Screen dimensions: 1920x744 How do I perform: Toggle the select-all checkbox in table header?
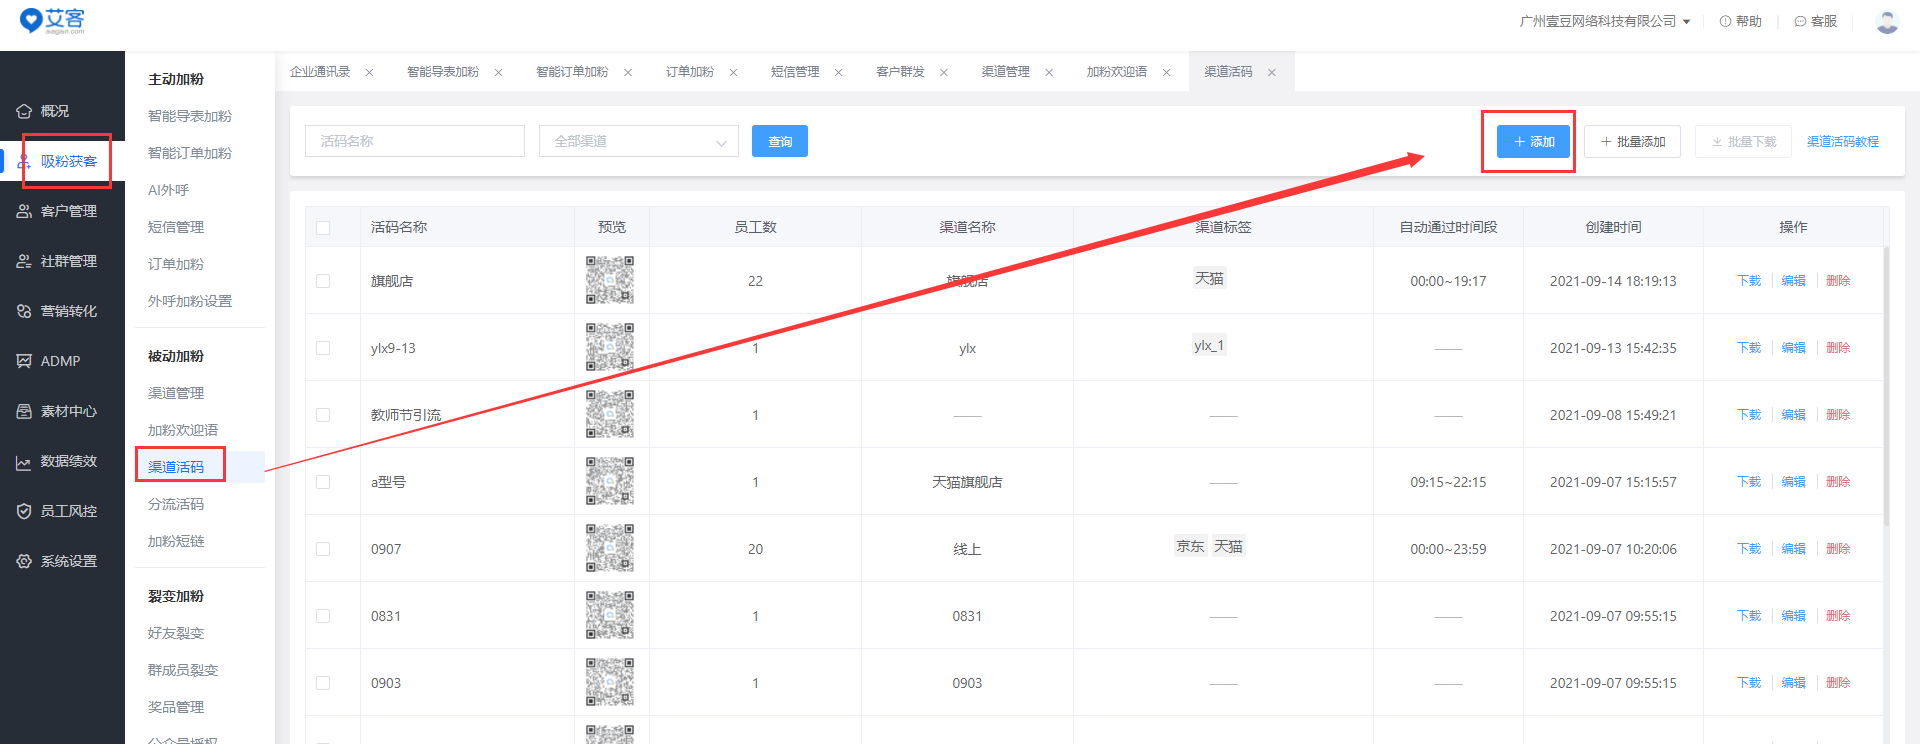323,227
